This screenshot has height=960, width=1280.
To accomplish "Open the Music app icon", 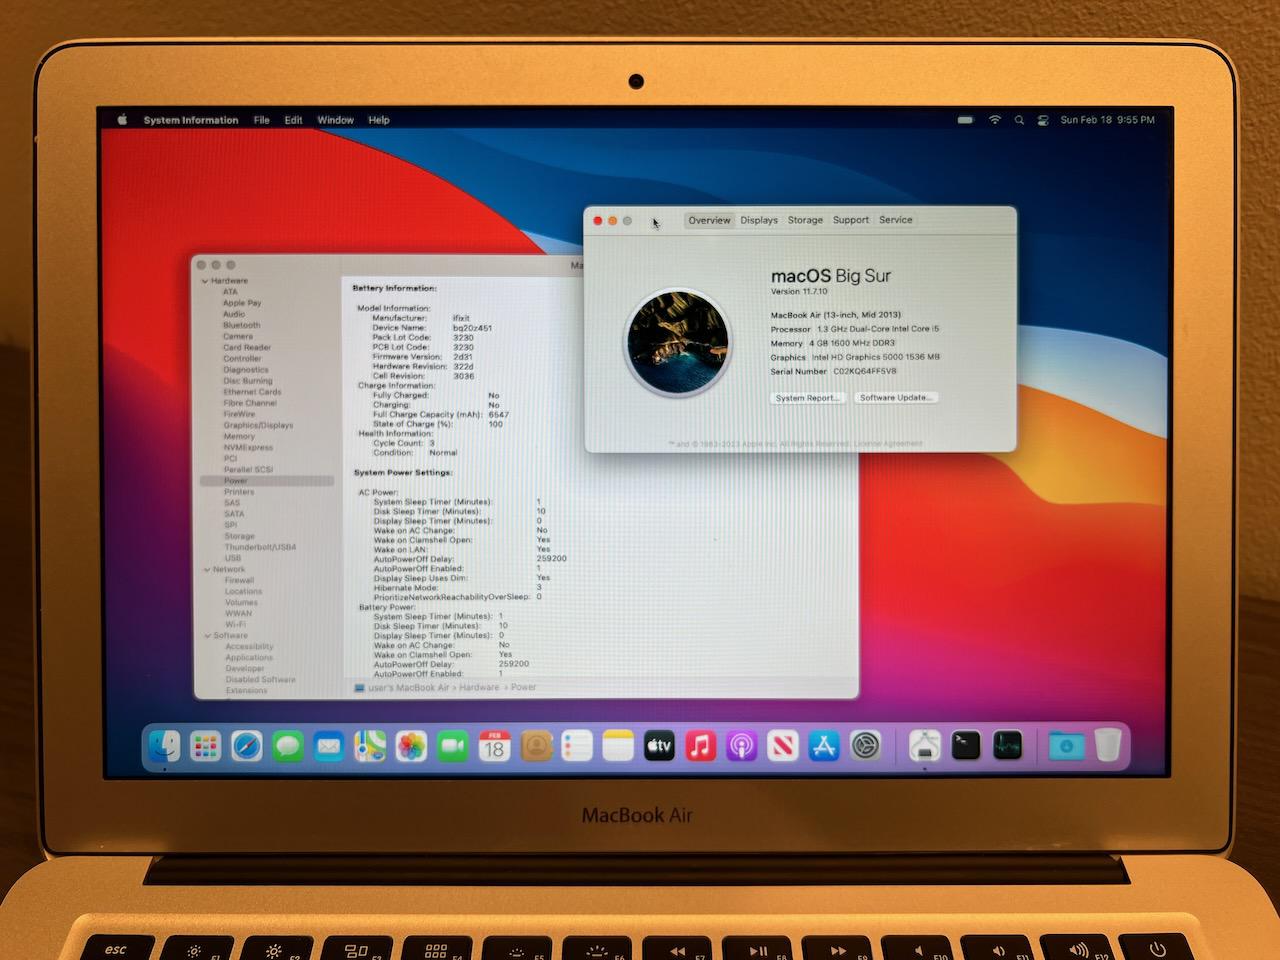I will point(700,746).
